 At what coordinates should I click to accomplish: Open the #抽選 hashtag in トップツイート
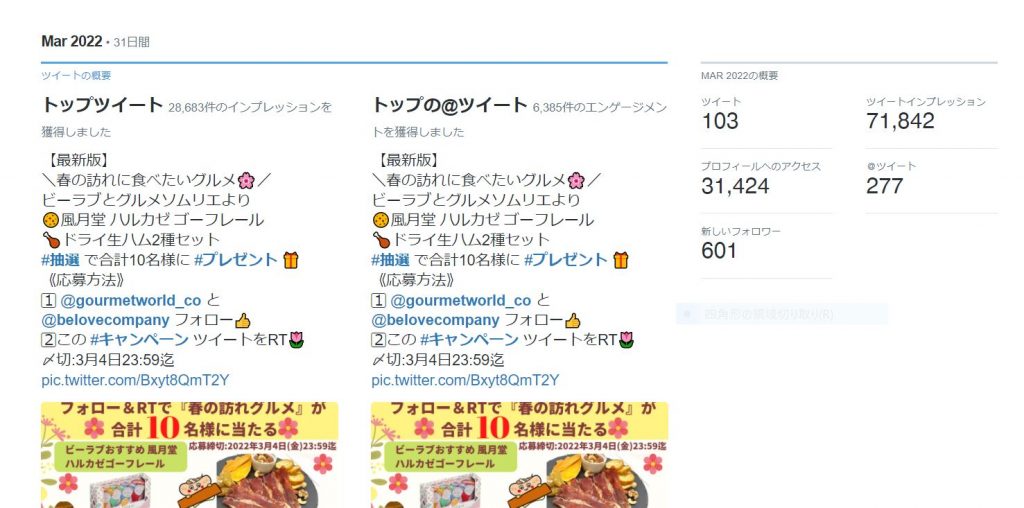61,260
